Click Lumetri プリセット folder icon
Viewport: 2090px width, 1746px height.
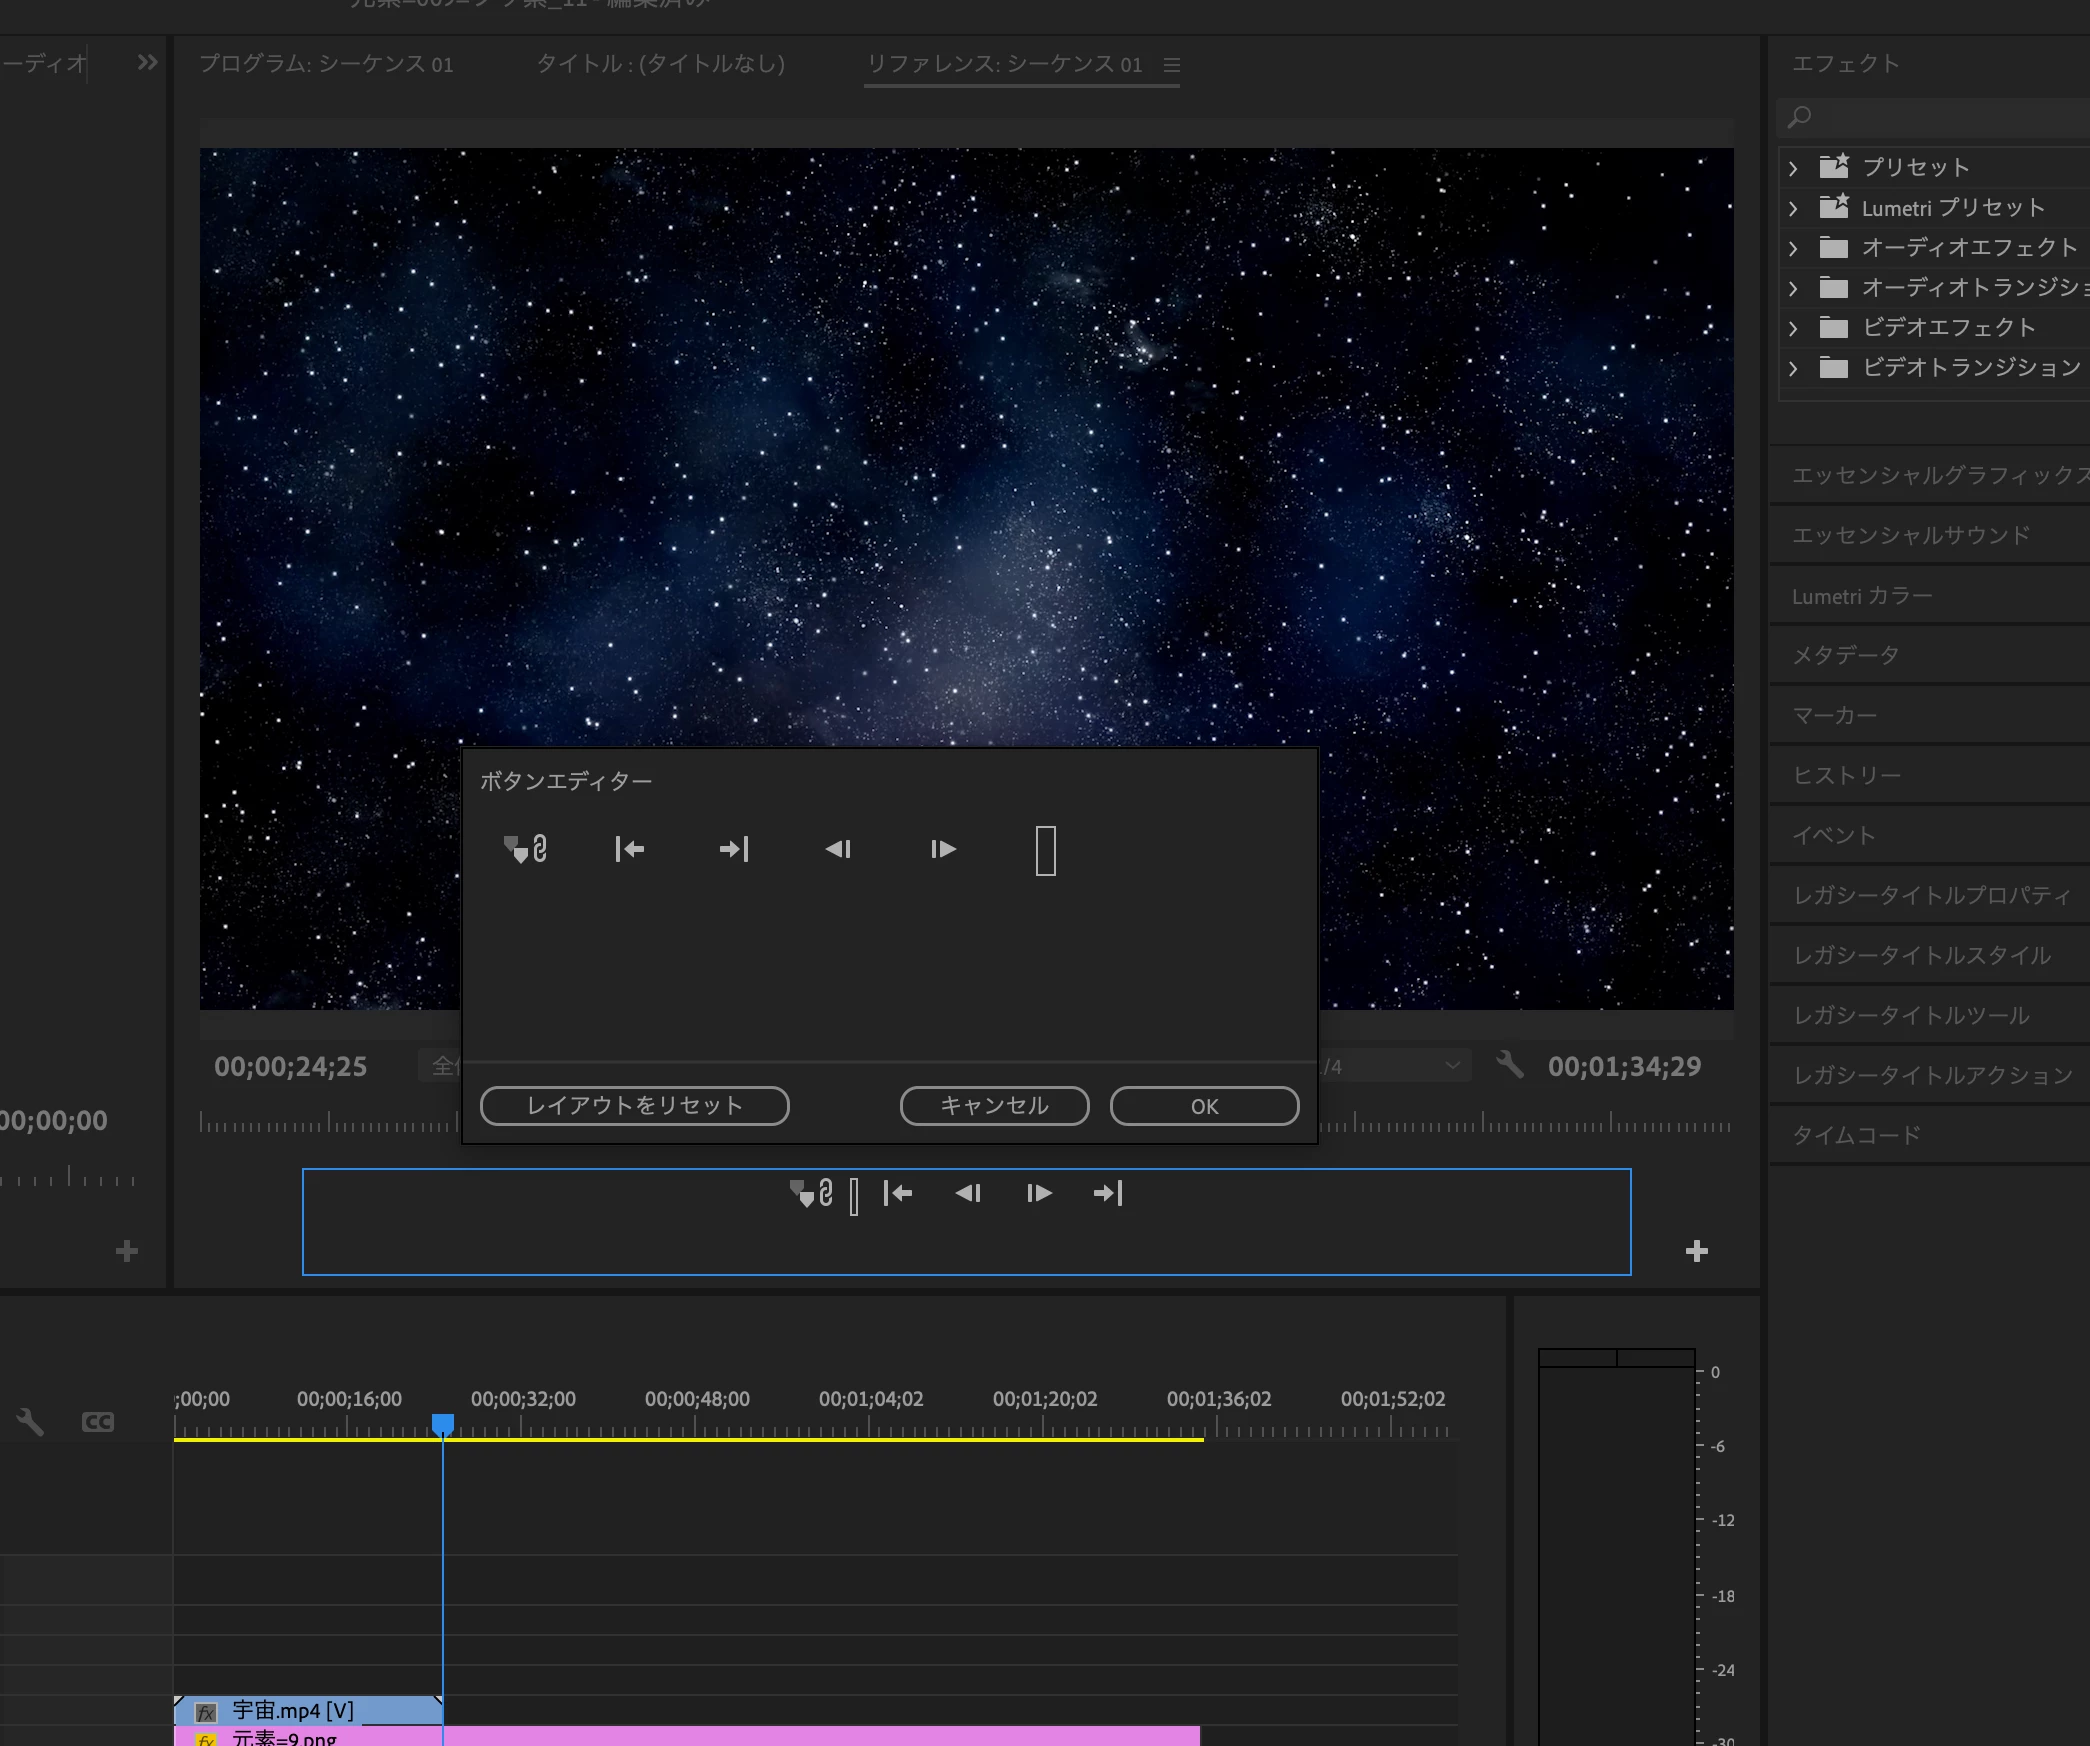1834,206
